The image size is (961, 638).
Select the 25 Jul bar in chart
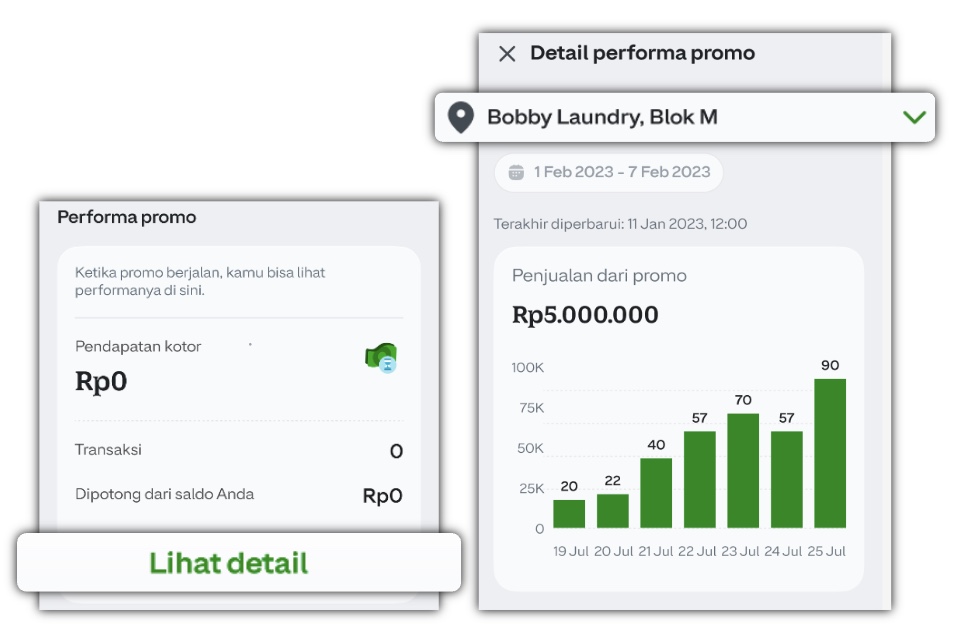[x=830, y=453]
